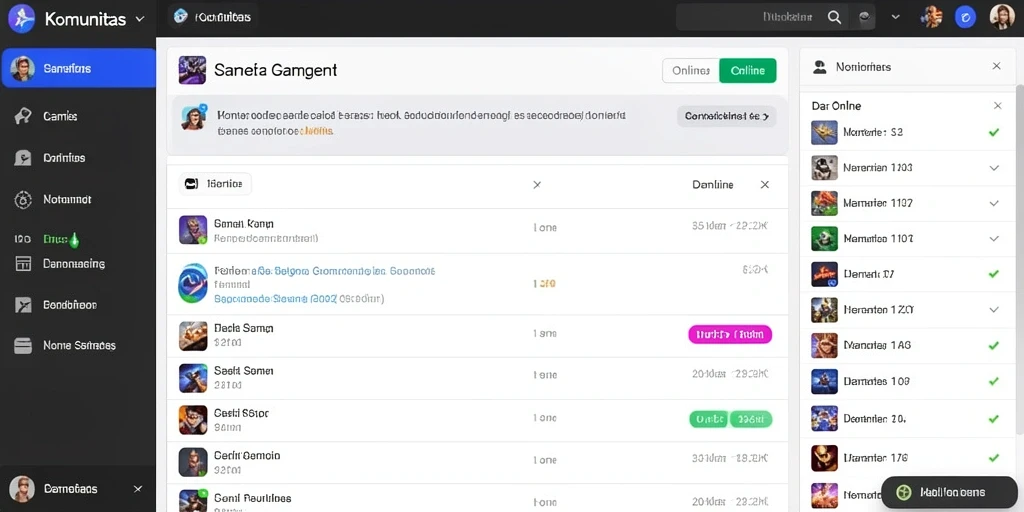Click the right panel vertical scrollbar
This screenshot has width=1024, height=512.
pos(1019,260)
